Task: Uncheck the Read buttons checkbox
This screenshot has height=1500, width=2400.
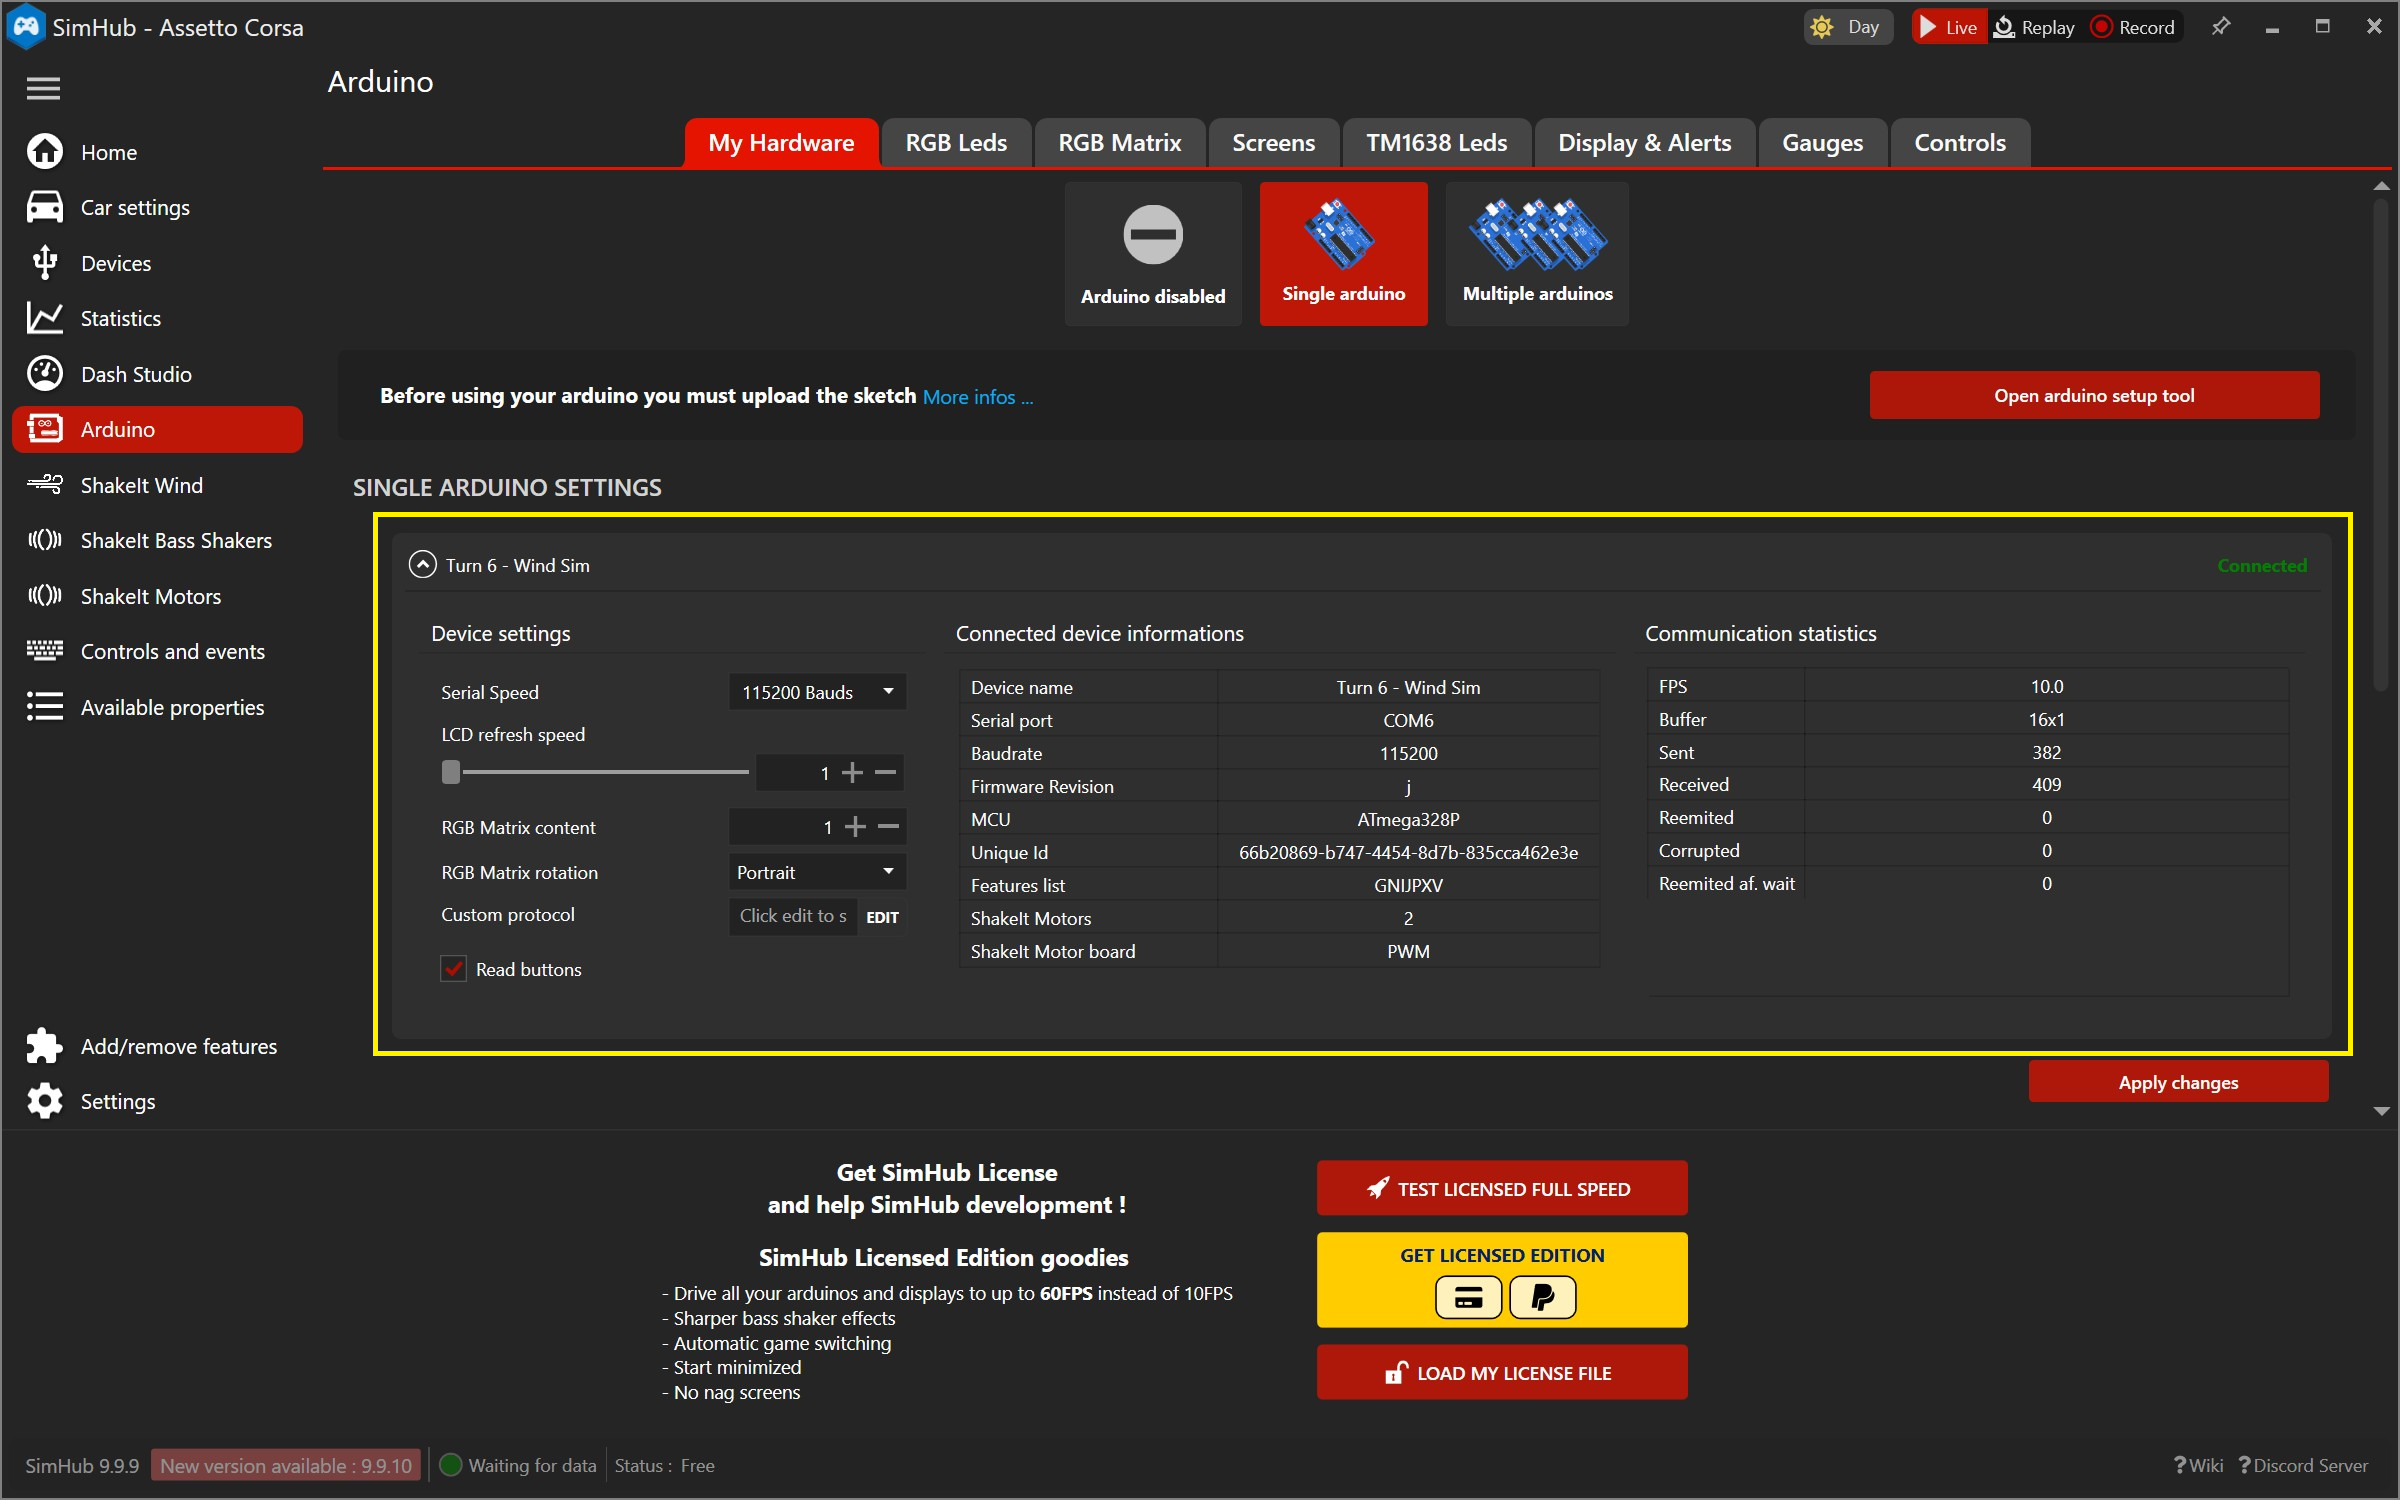Action: point(454,969)
